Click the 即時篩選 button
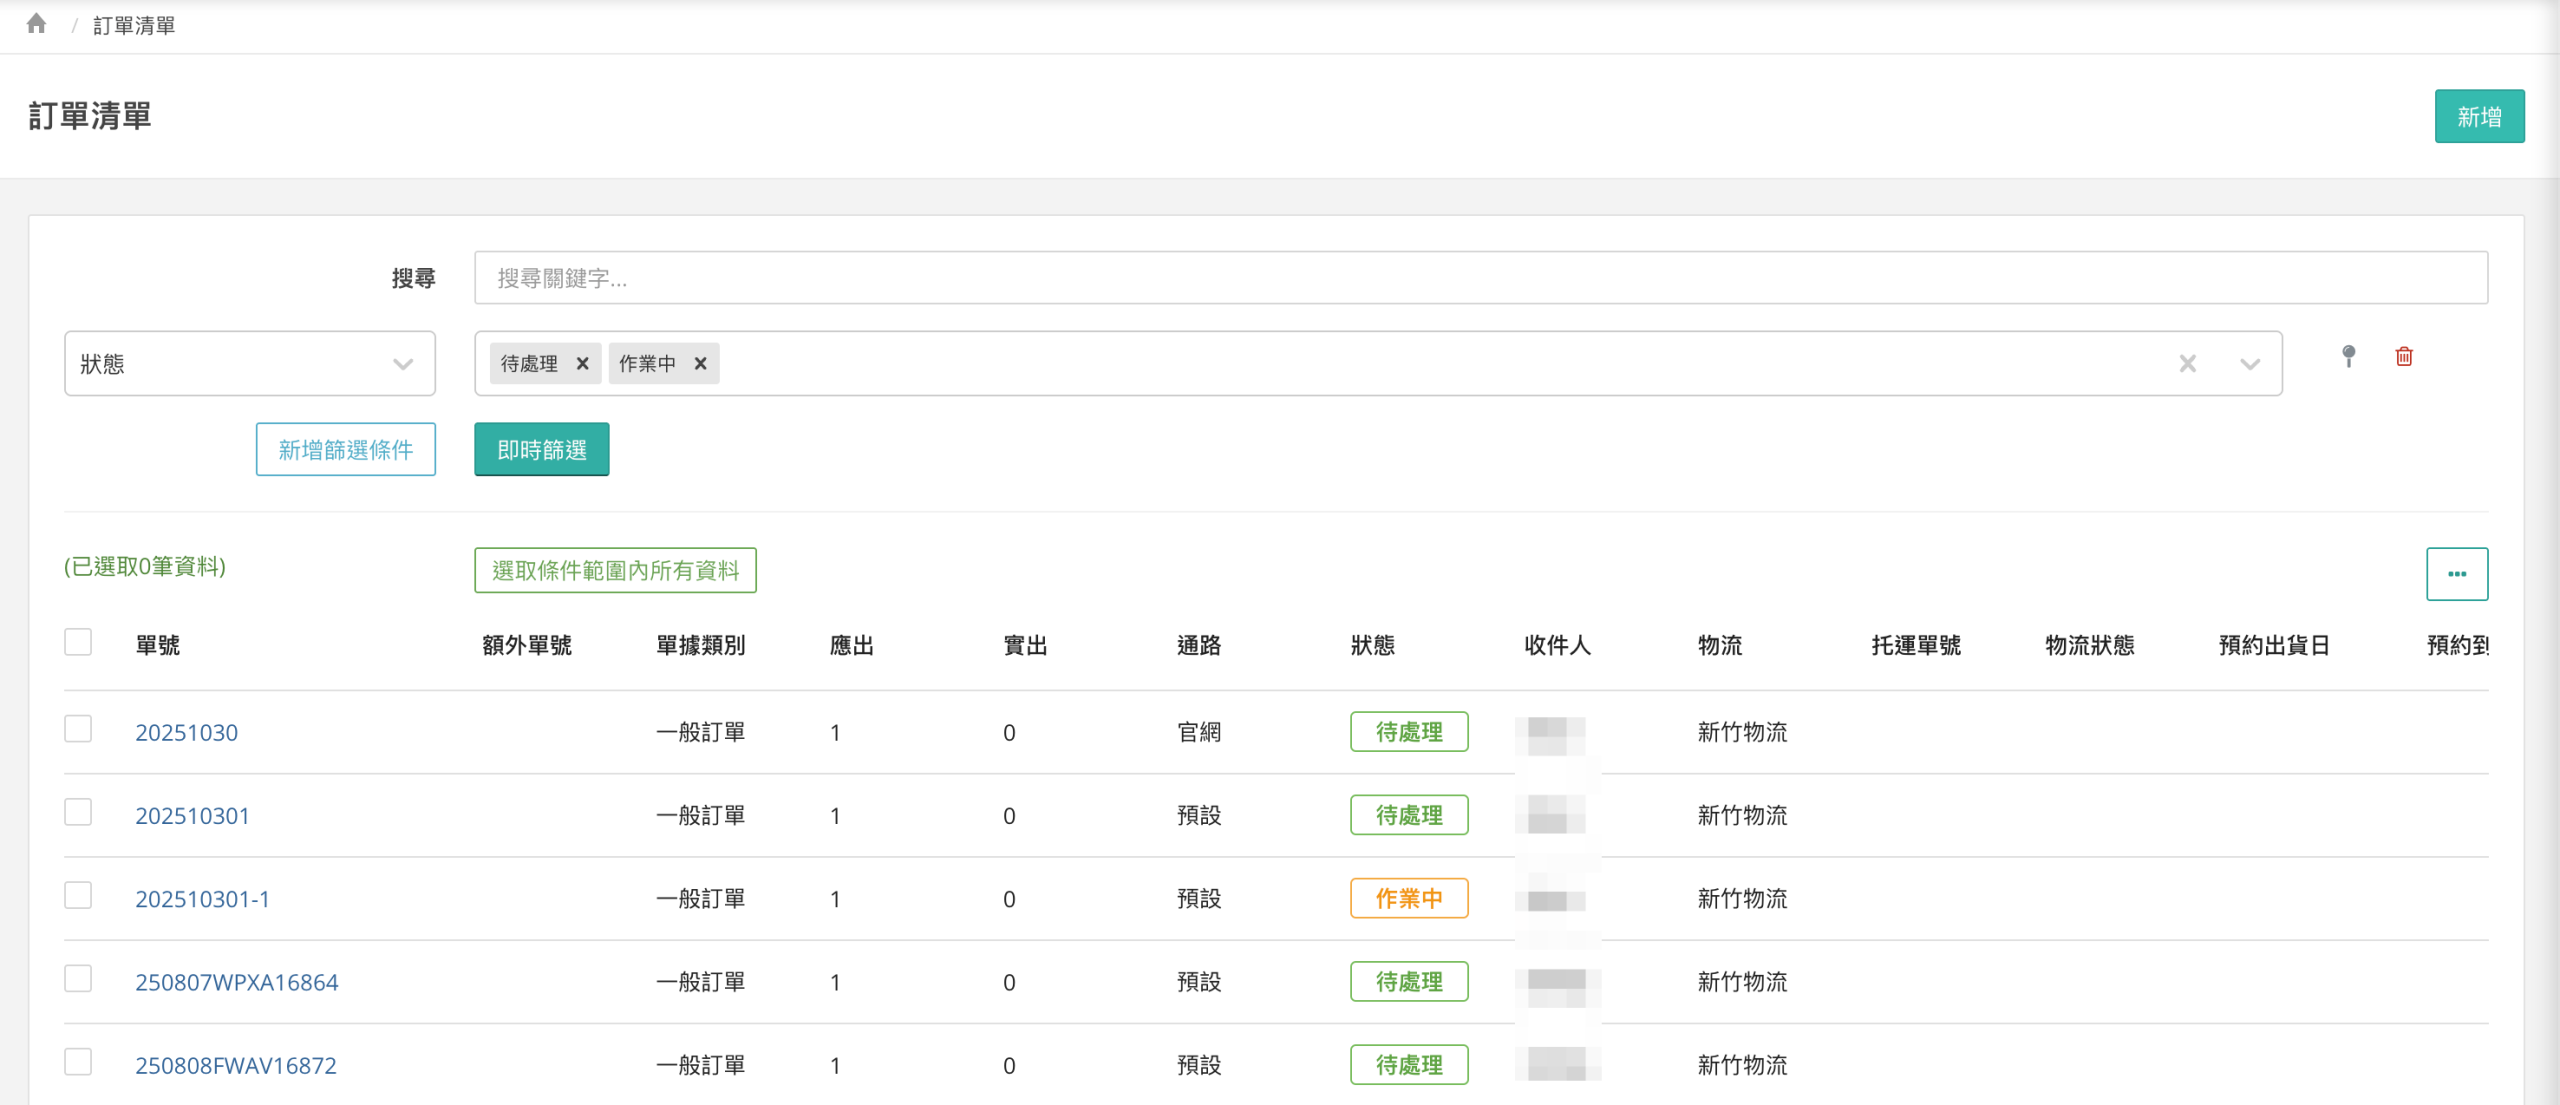Viewport: 2560px width, 1105px height. tap(541, 450)
